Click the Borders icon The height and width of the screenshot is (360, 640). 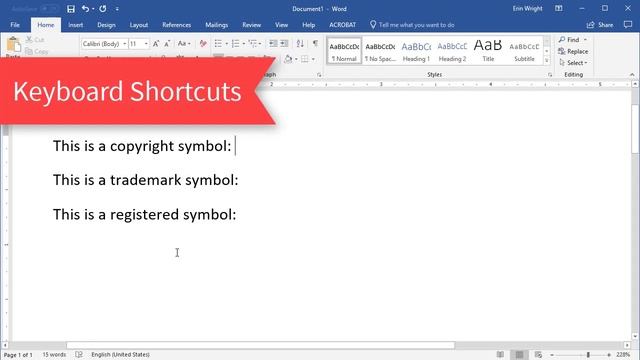click(x=304, y=59)
